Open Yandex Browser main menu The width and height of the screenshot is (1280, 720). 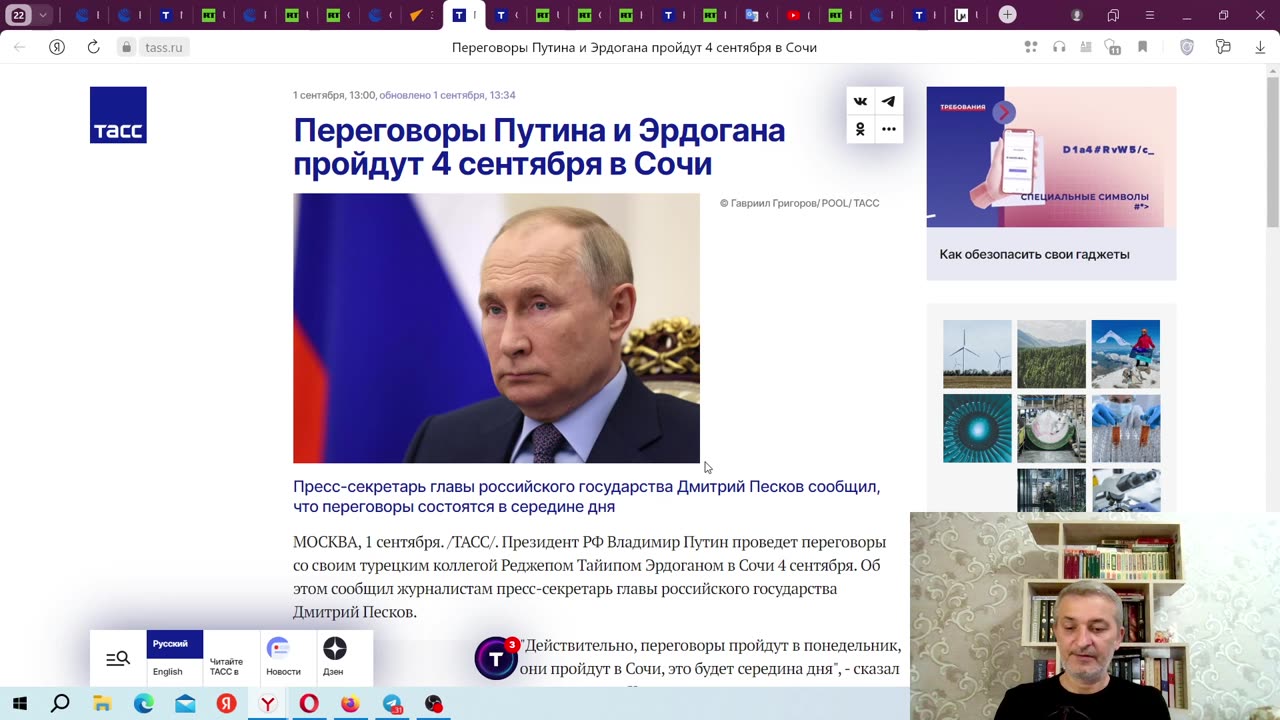(1150, 15)
